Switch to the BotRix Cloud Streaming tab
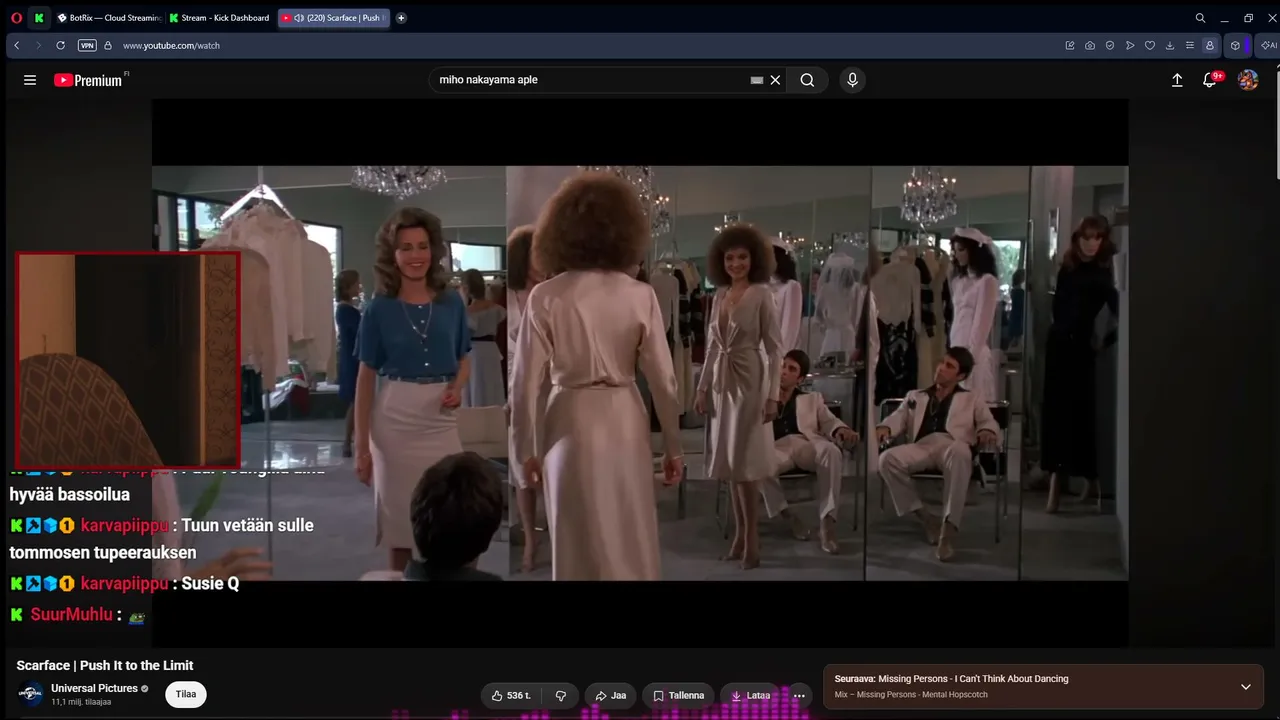 109,18
